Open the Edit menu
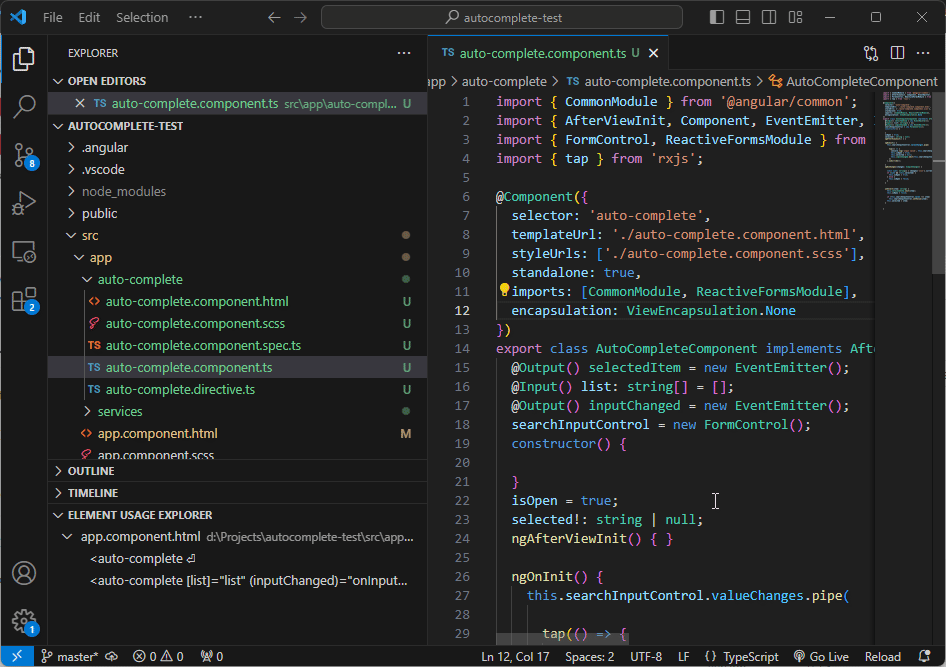Viewport: 946px width, 667px height. [x=89, y=17]
